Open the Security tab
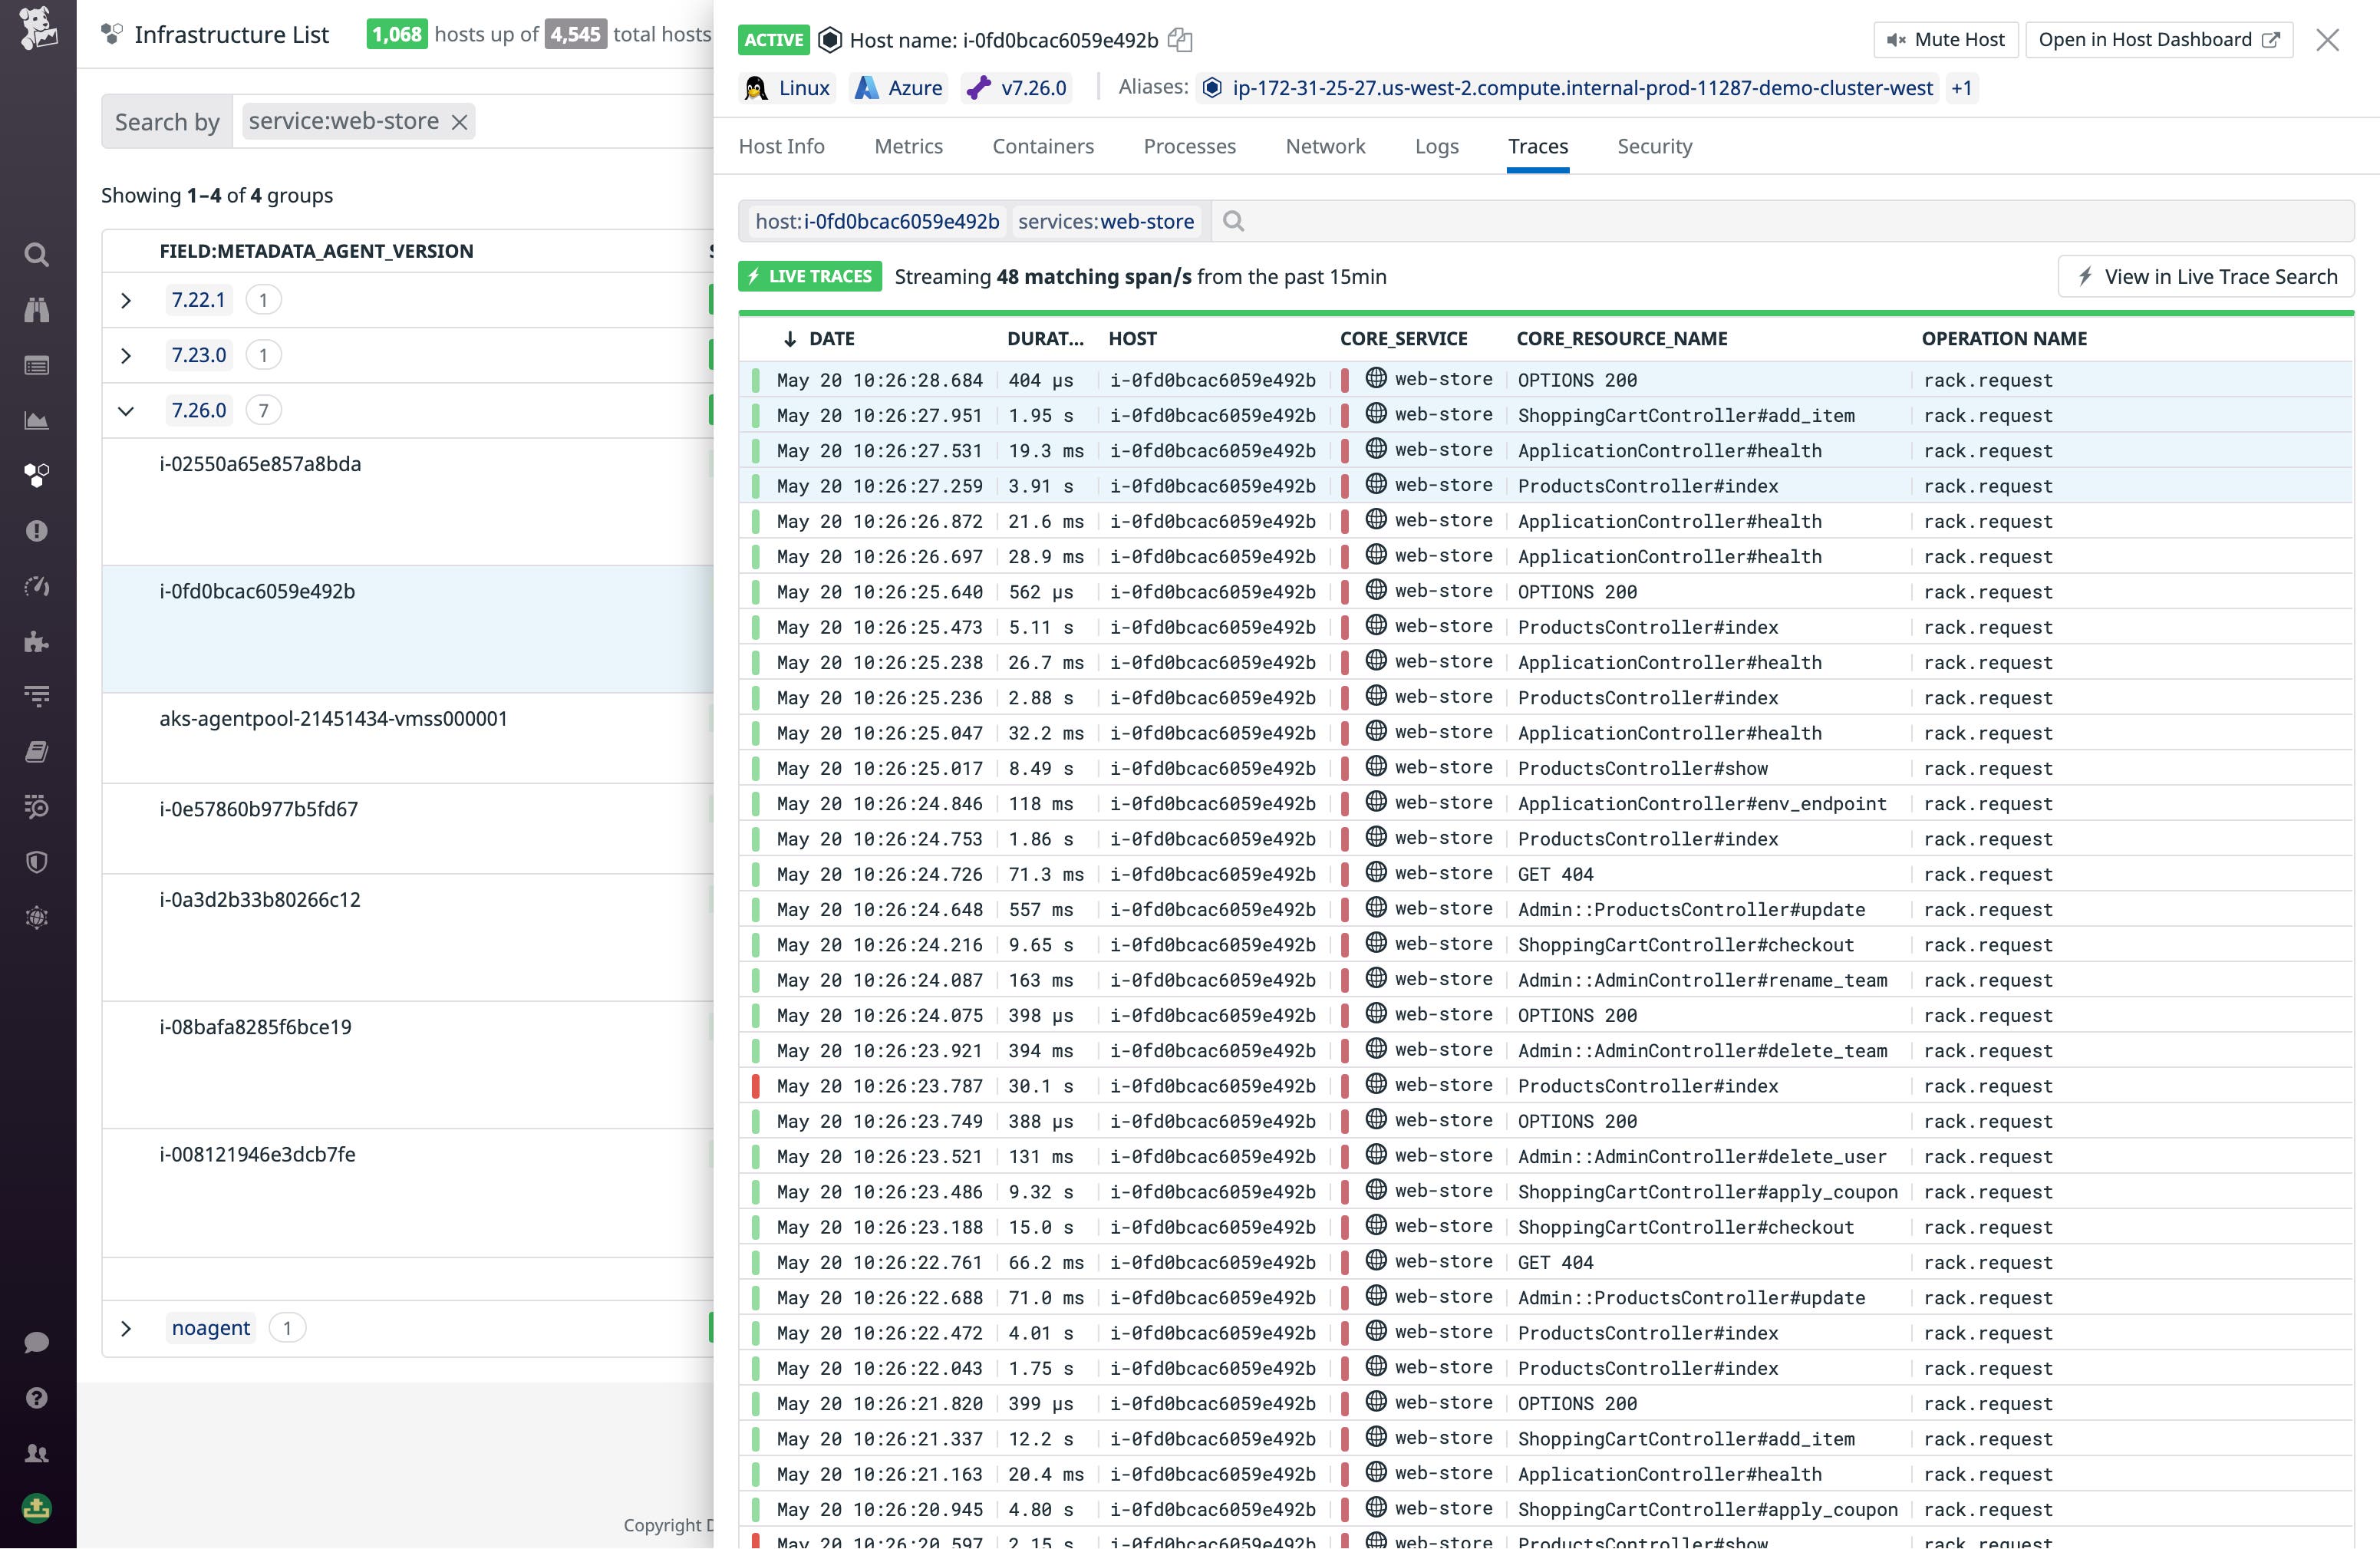Image resolution: width=2380 pixels, height=1549 pixels. pos(1654,146)
